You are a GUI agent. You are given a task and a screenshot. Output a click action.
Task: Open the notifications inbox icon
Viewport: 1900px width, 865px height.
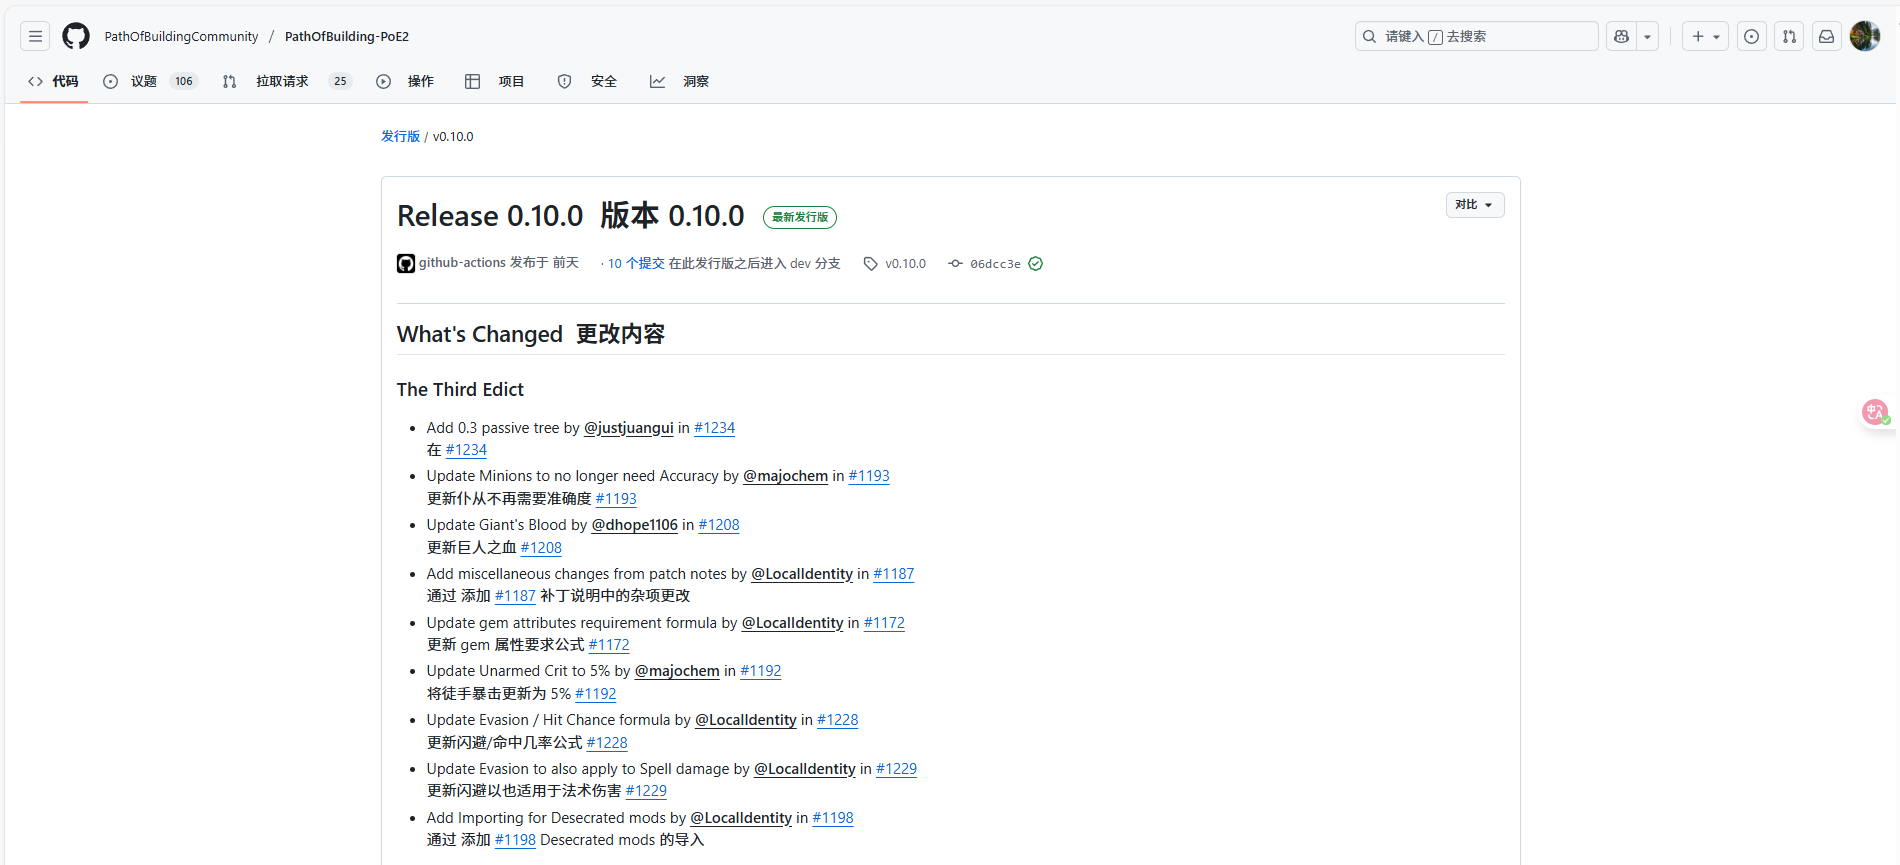pos(1826,37)
